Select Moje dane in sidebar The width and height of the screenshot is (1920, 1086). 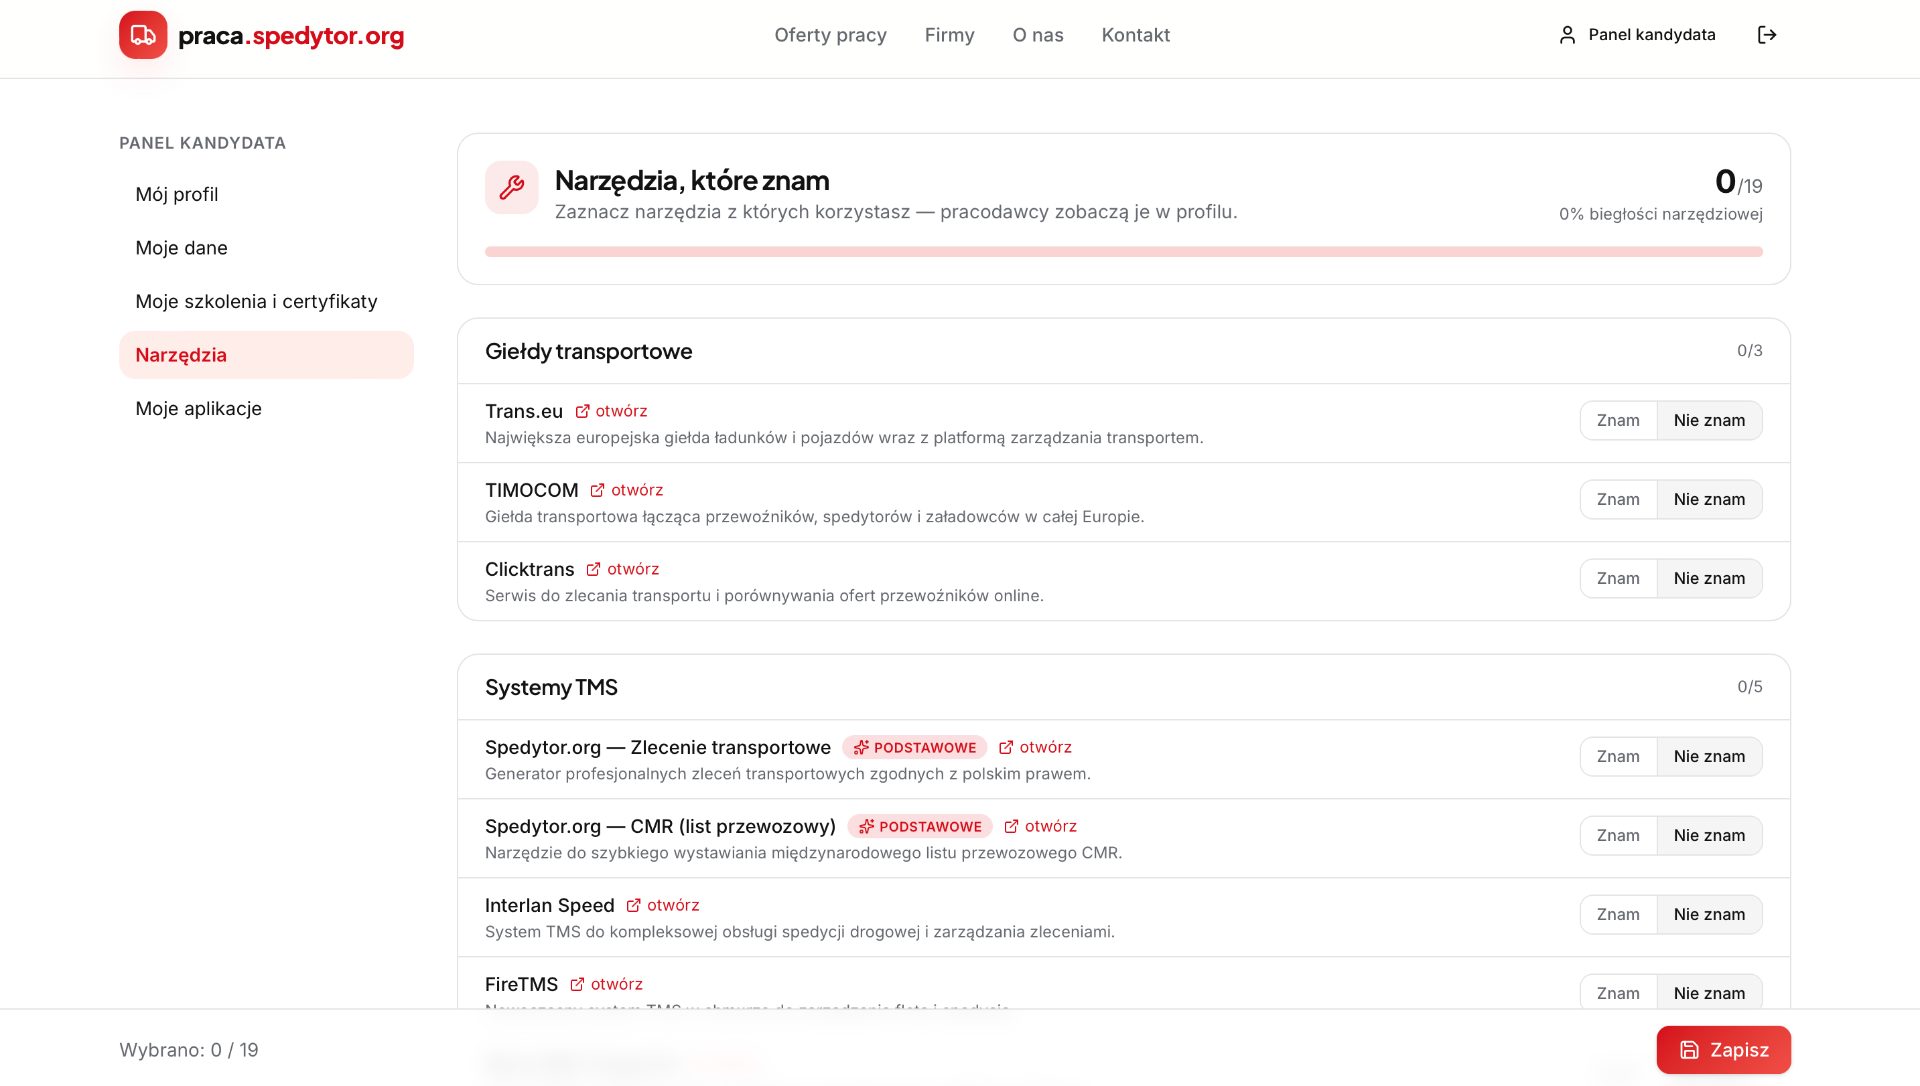[x=266, y=248]
